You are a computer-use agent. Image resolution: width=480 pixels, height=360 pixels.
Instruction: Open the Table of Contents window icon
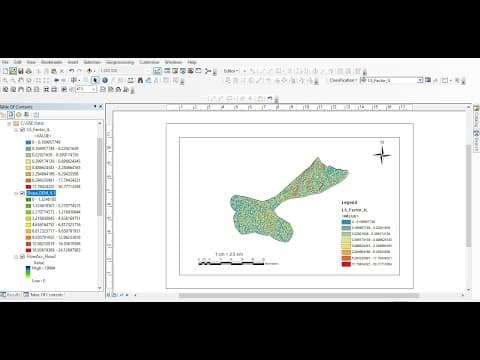(x=167, y=71)
